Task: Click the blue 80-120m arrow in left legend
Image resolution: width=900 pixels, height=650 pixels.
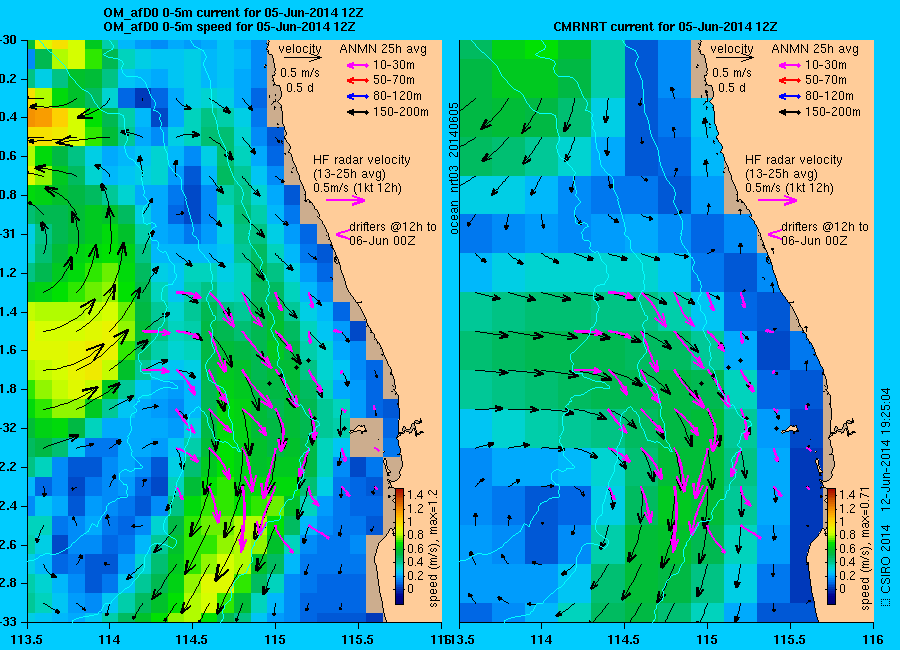Action: pos(358,96)
